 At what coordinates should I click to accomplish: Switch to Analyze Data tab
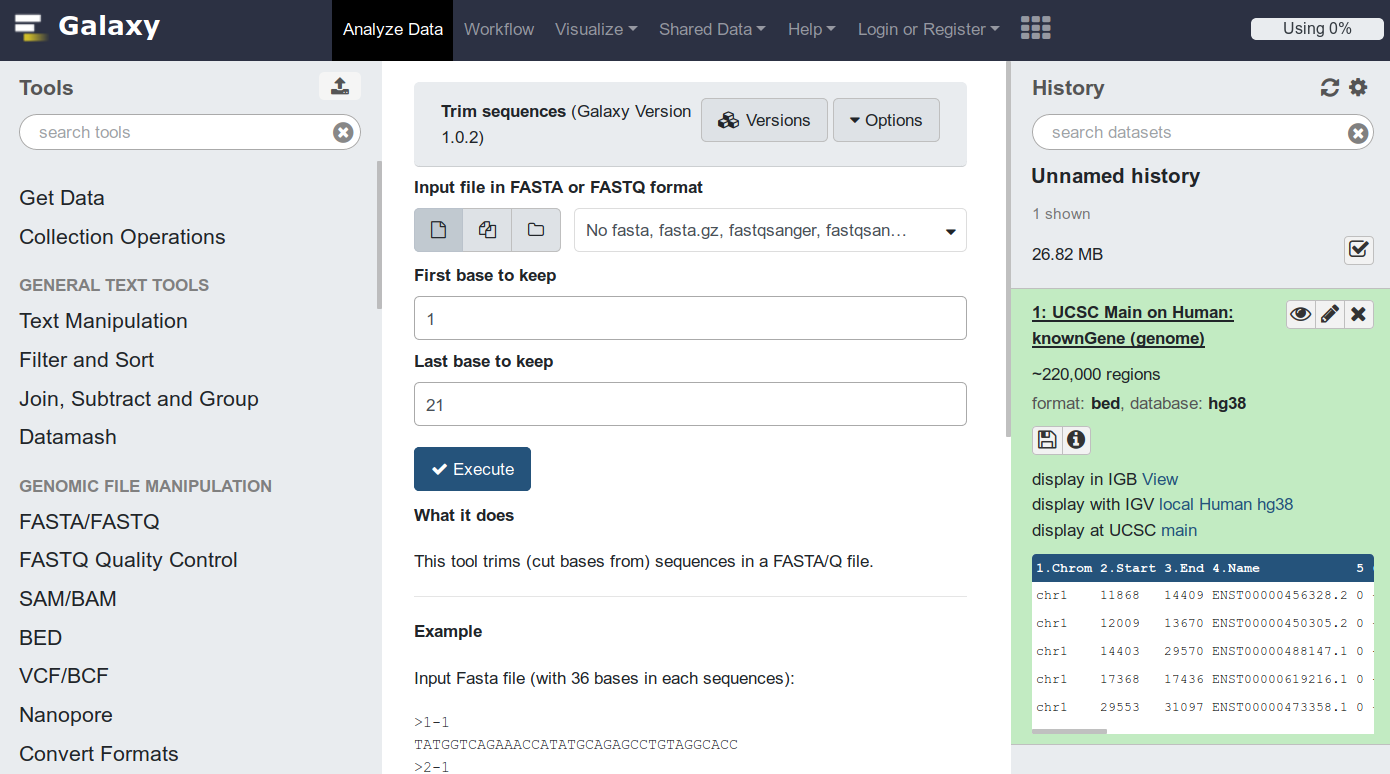pyautogui.click(x=393, y=29)
